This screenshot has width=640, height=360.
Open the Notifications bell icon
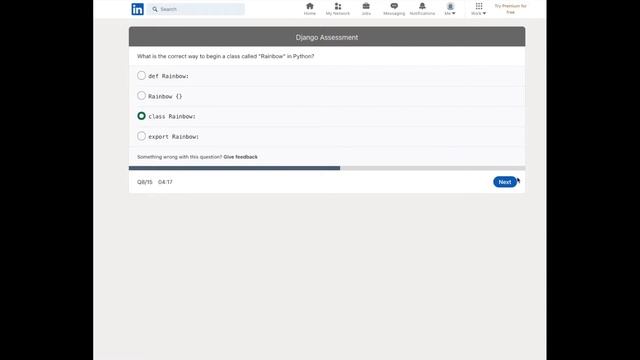tap(422, 9)
